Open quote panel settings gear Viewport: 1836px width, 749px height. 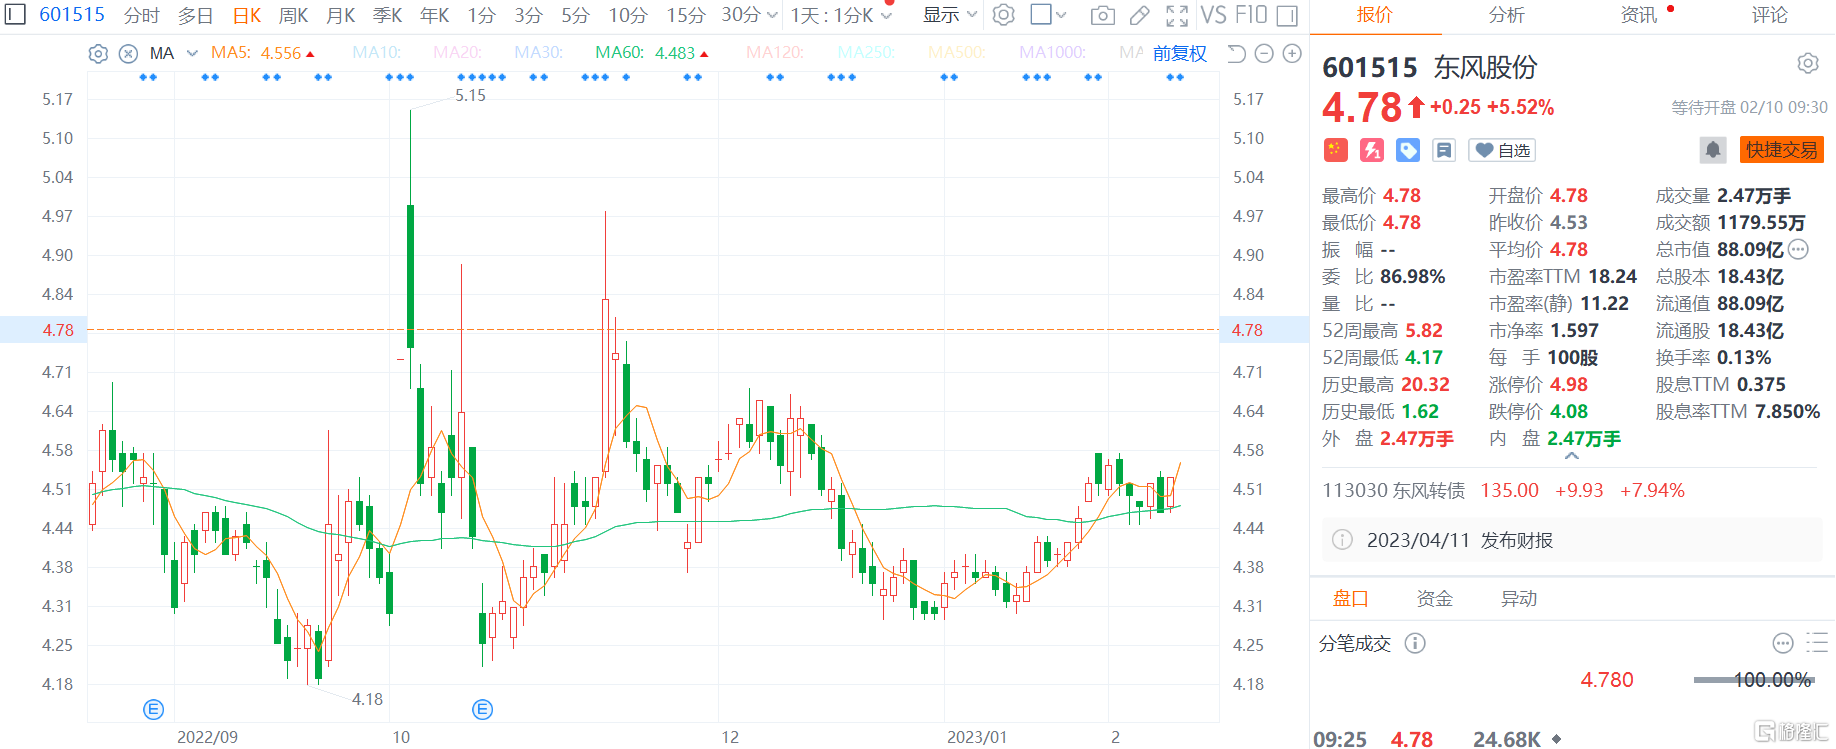1808,64
